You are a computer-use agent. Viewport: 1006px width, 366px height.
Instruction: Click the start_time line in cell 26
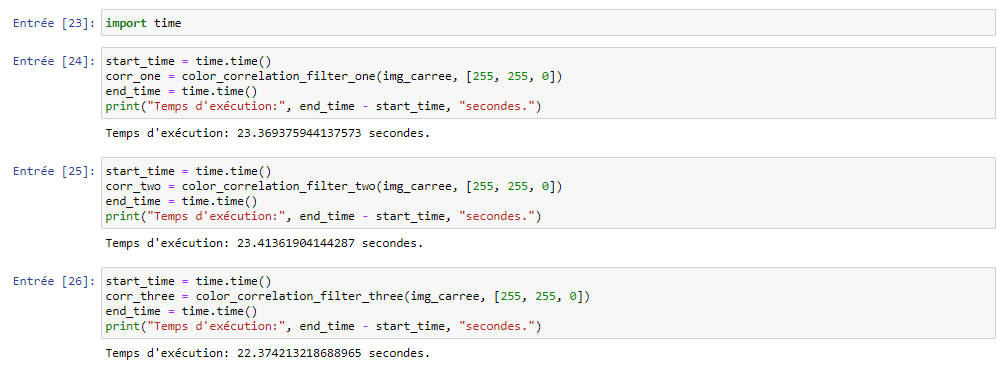click(189, 281)
